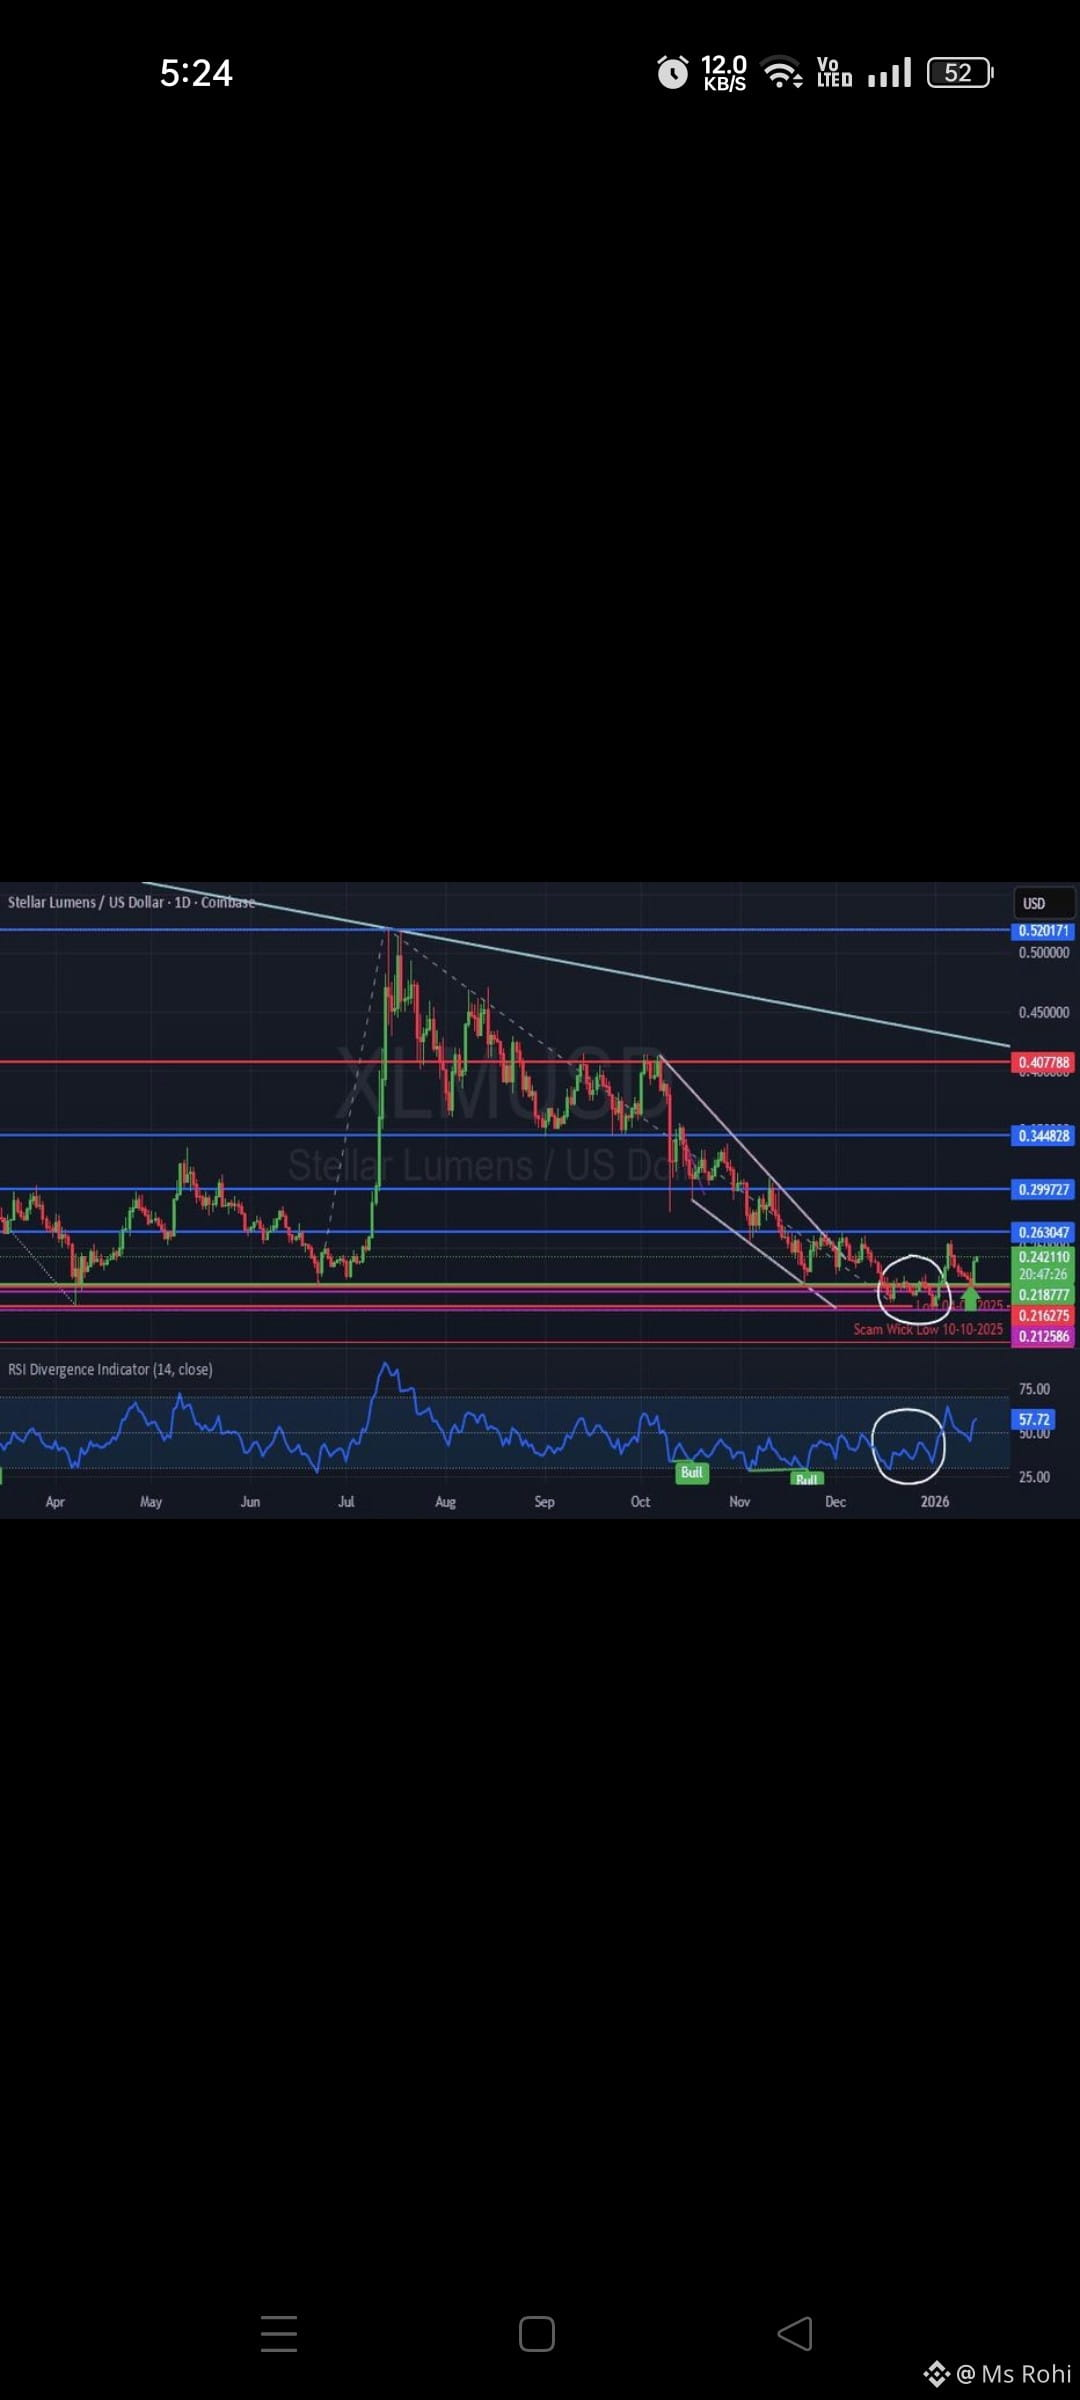The width and height of the screenshot is (1080, 2400).
Task: Click the Aug label on the time axis
Action: 445,1502
